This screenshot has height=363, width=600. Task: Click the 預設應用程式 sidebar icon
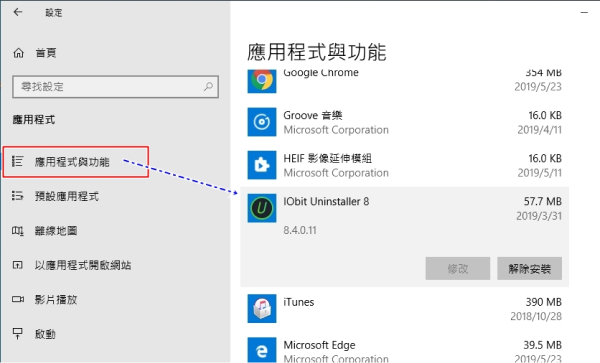pyautogui.click(x=17, y=196)
